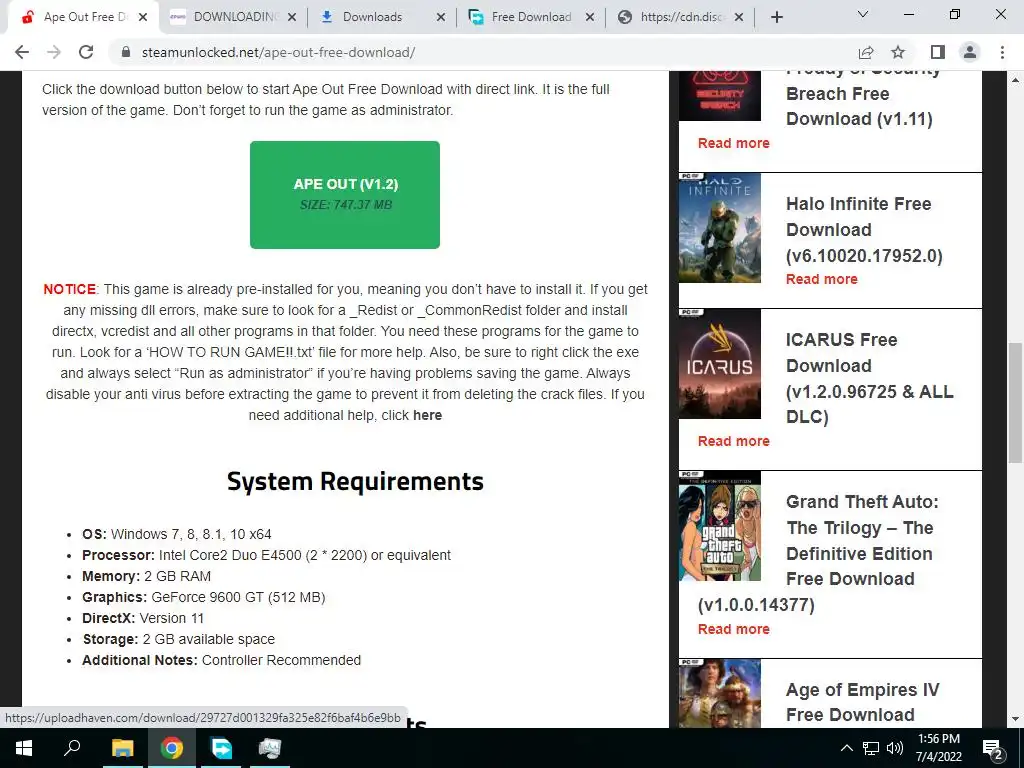
Task: View site security lock info
Action: click(126, 52)
